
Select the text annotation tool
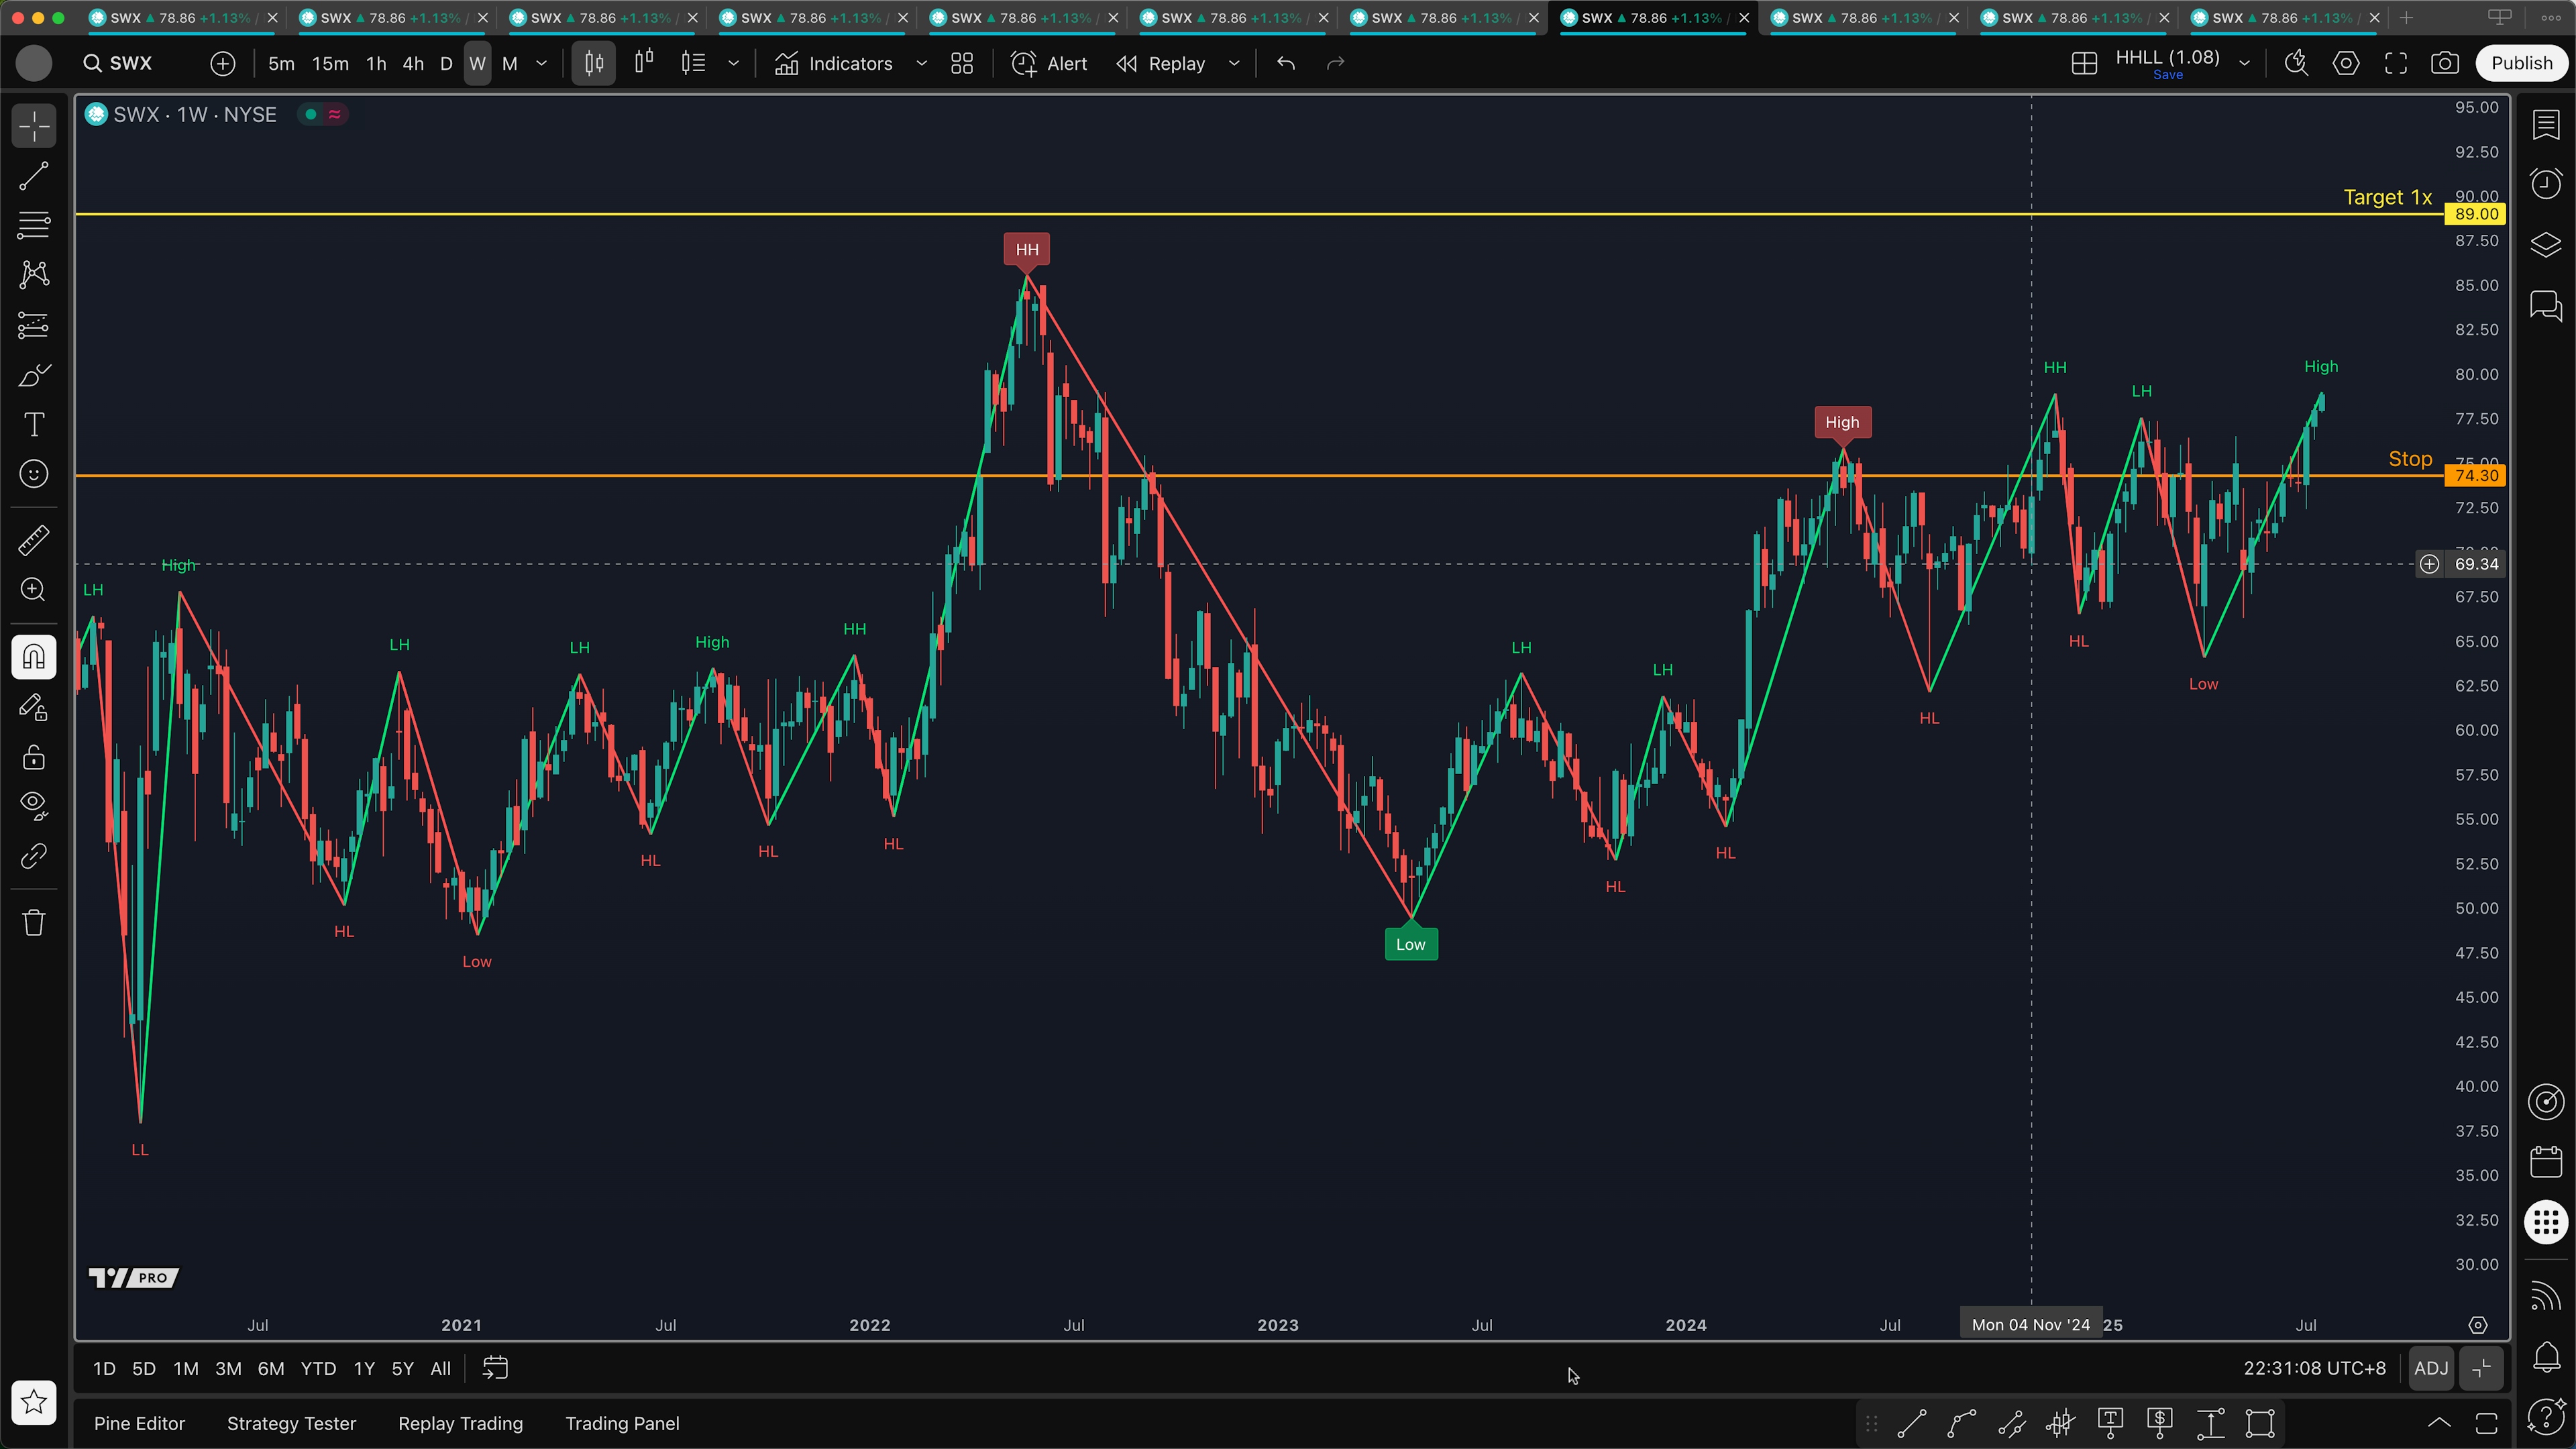pyautogui.click(x=34, y=424)
